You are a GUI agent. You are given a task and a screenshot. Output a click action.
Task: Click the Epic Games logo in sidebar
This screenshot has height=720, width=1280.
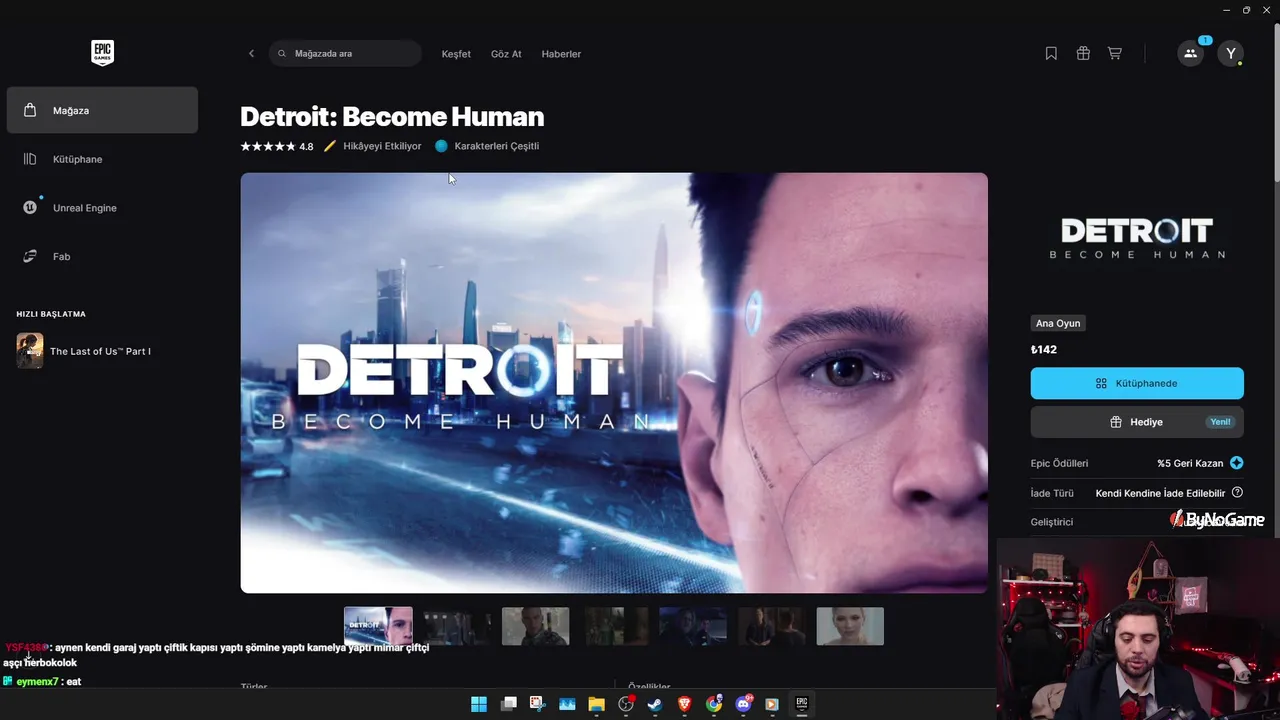click(x=102, y=53)
